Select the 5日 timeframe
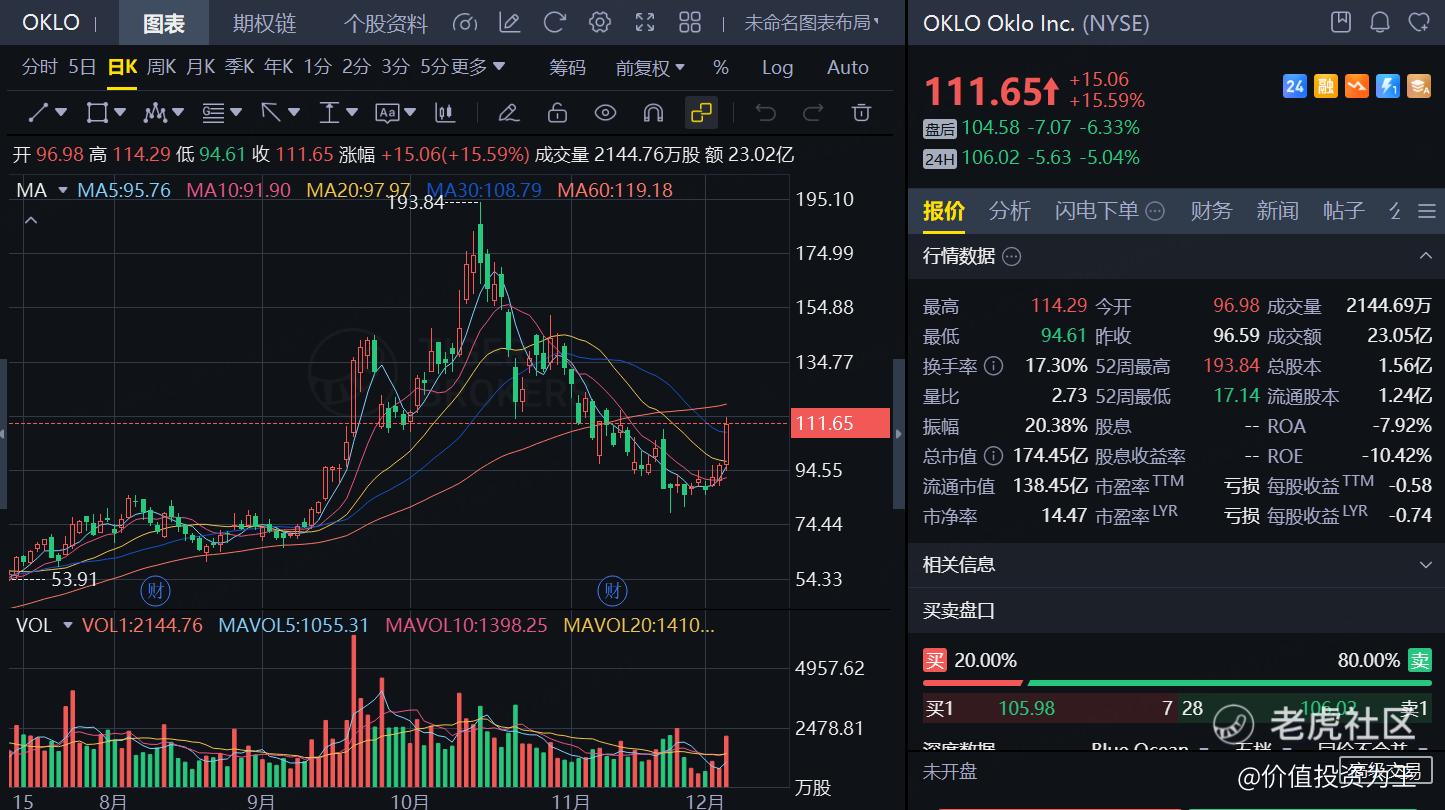The width and height of the screenshot is (1445, 810). [x=82, y=67]
